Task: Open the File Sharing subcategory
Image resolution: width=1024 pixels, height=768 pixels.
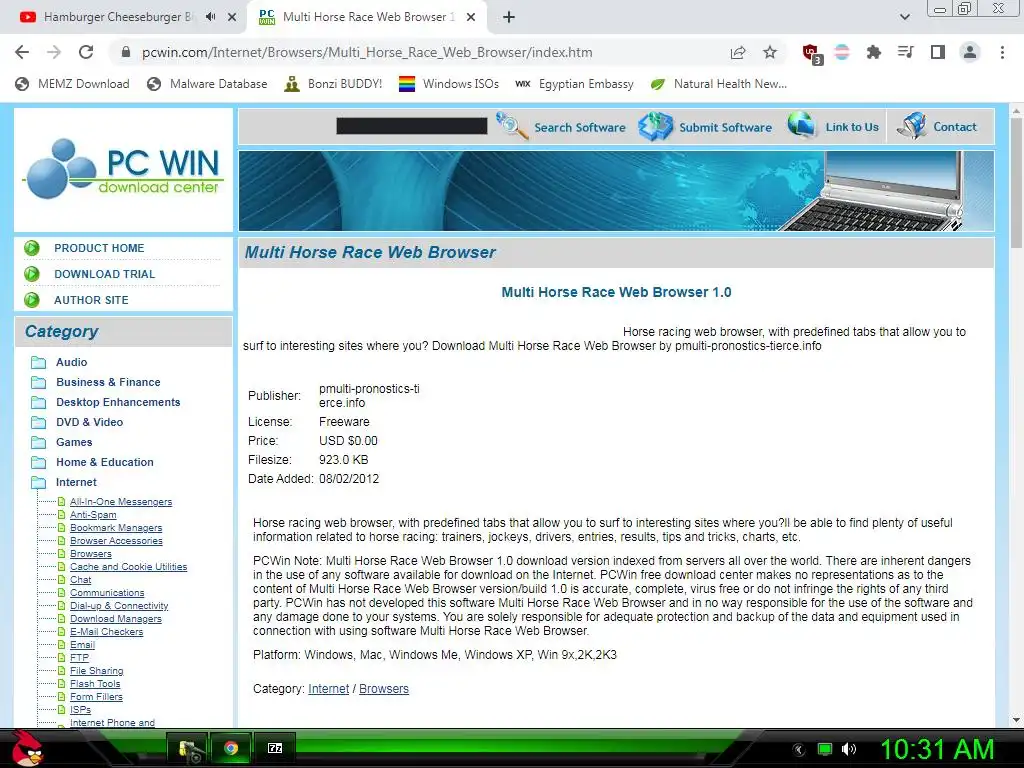Action: (97, 671)
